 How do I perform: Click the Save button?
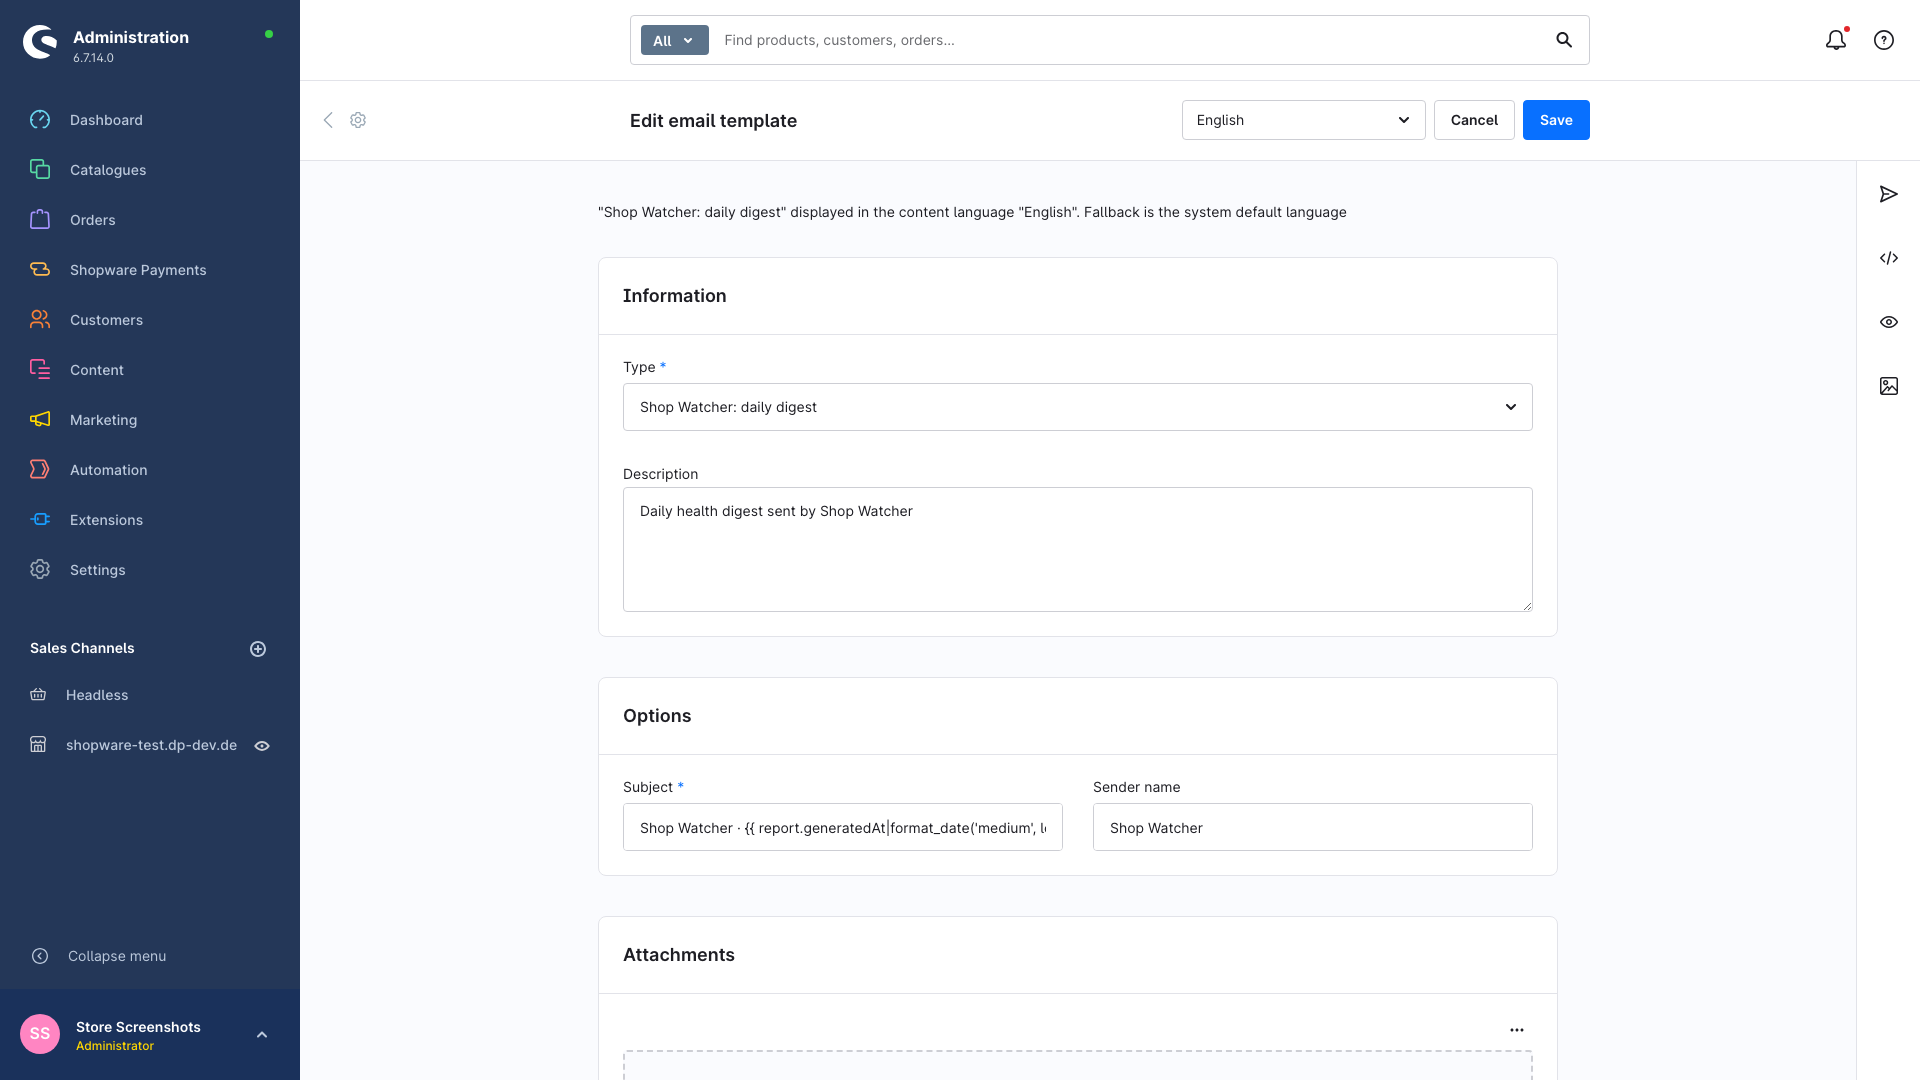click(1556, 120)
